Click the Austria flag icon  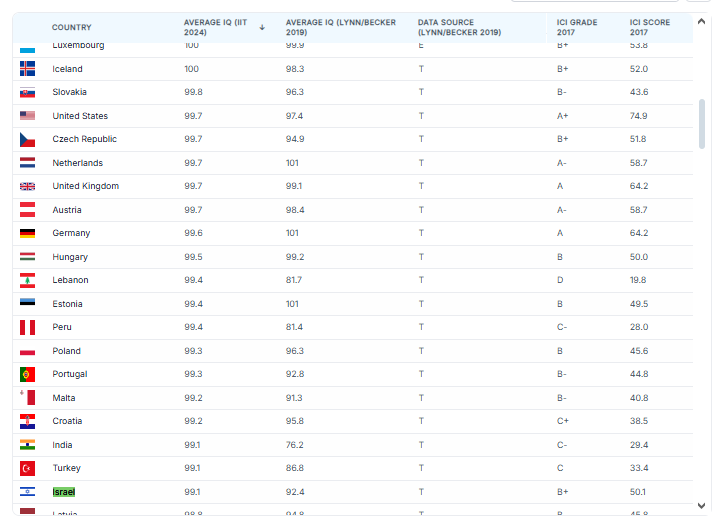[27, 210]
